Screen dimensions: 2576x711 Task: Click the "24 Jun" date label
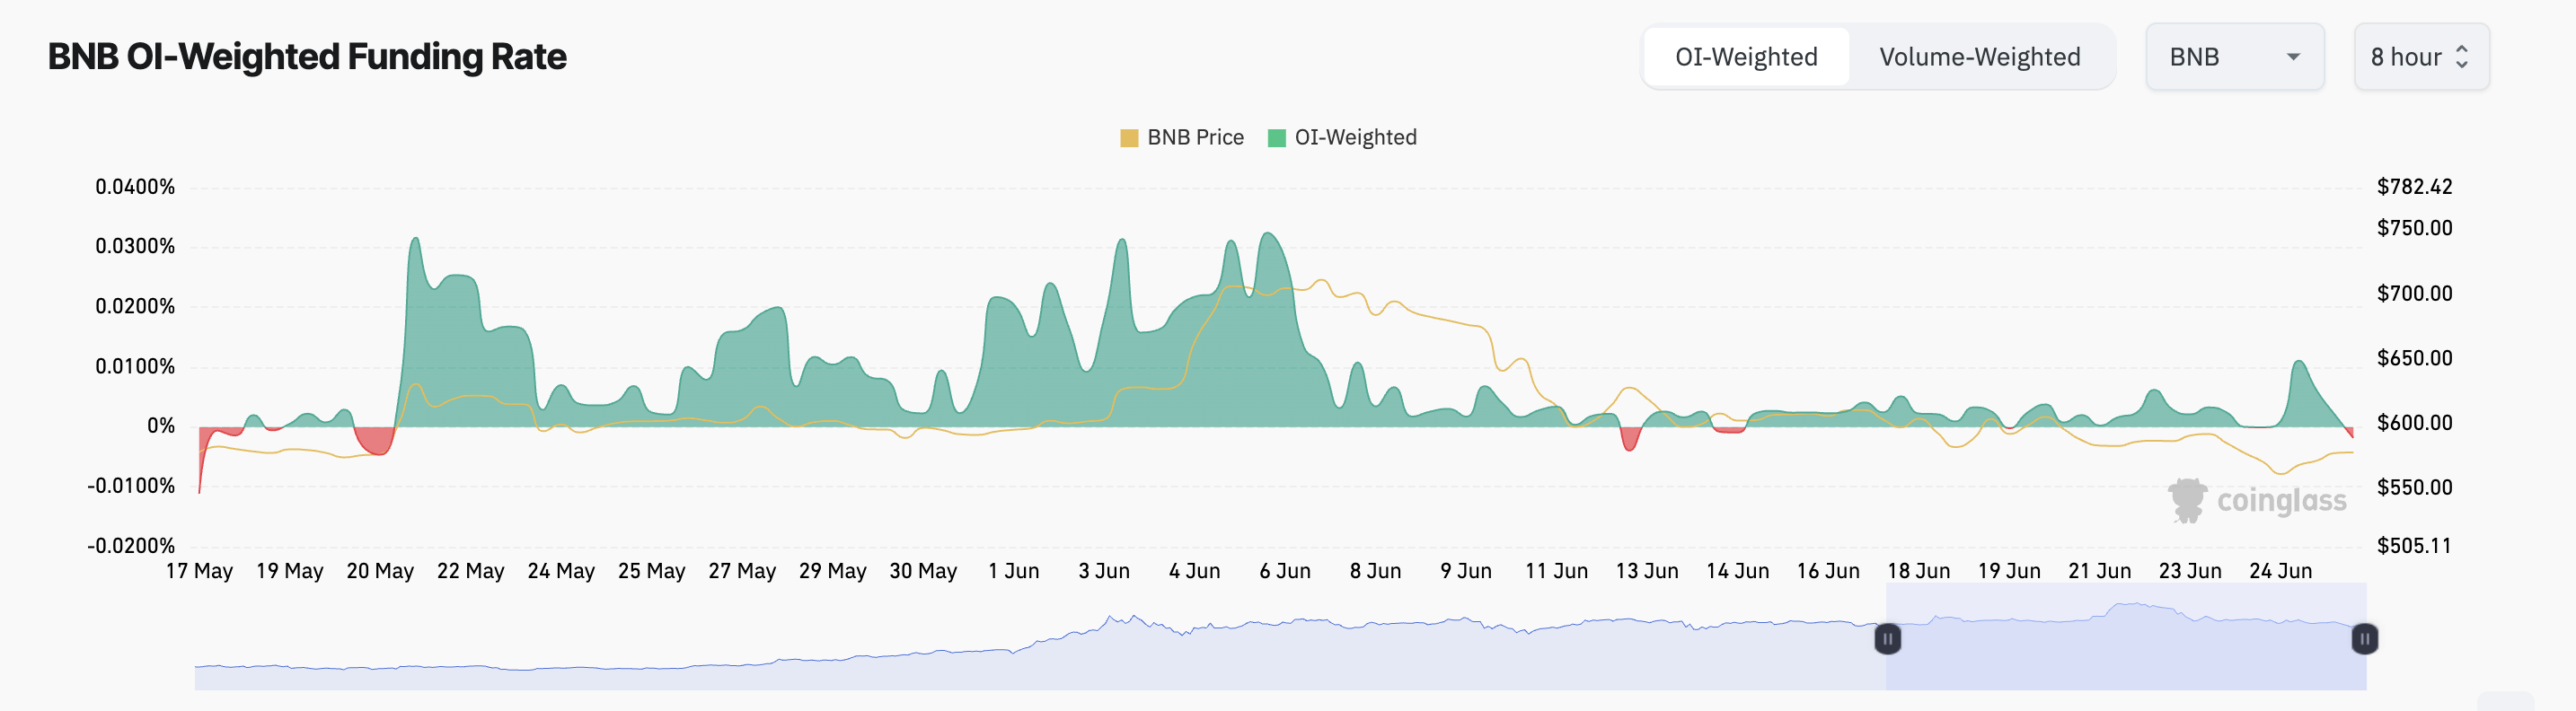[x=2281, y=571]
